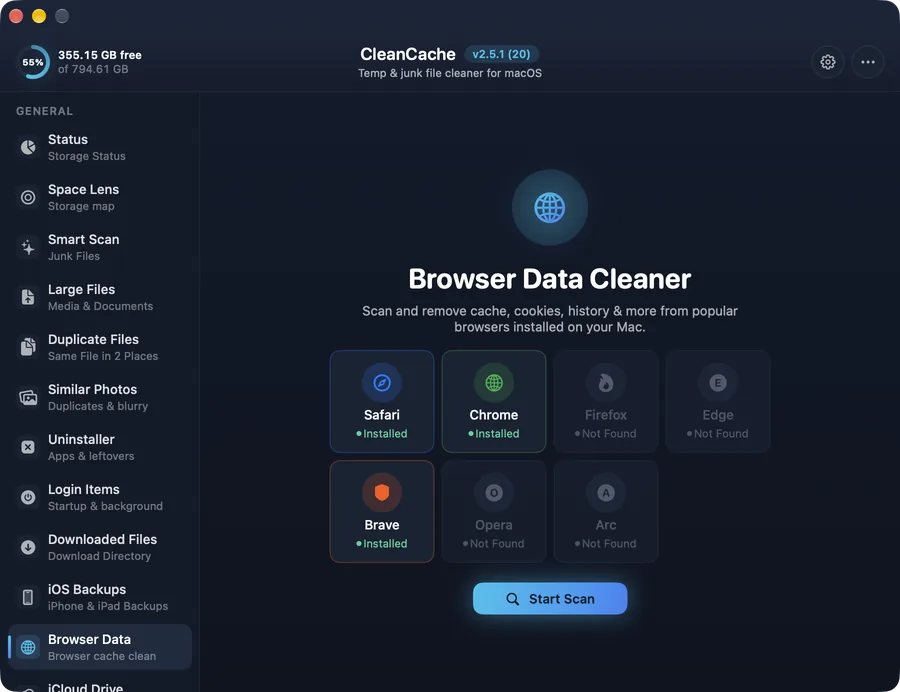Image resolution: width=900 pixels, height=692 pixels.
Task: Start the browser data scan
Action: [550, 598]
